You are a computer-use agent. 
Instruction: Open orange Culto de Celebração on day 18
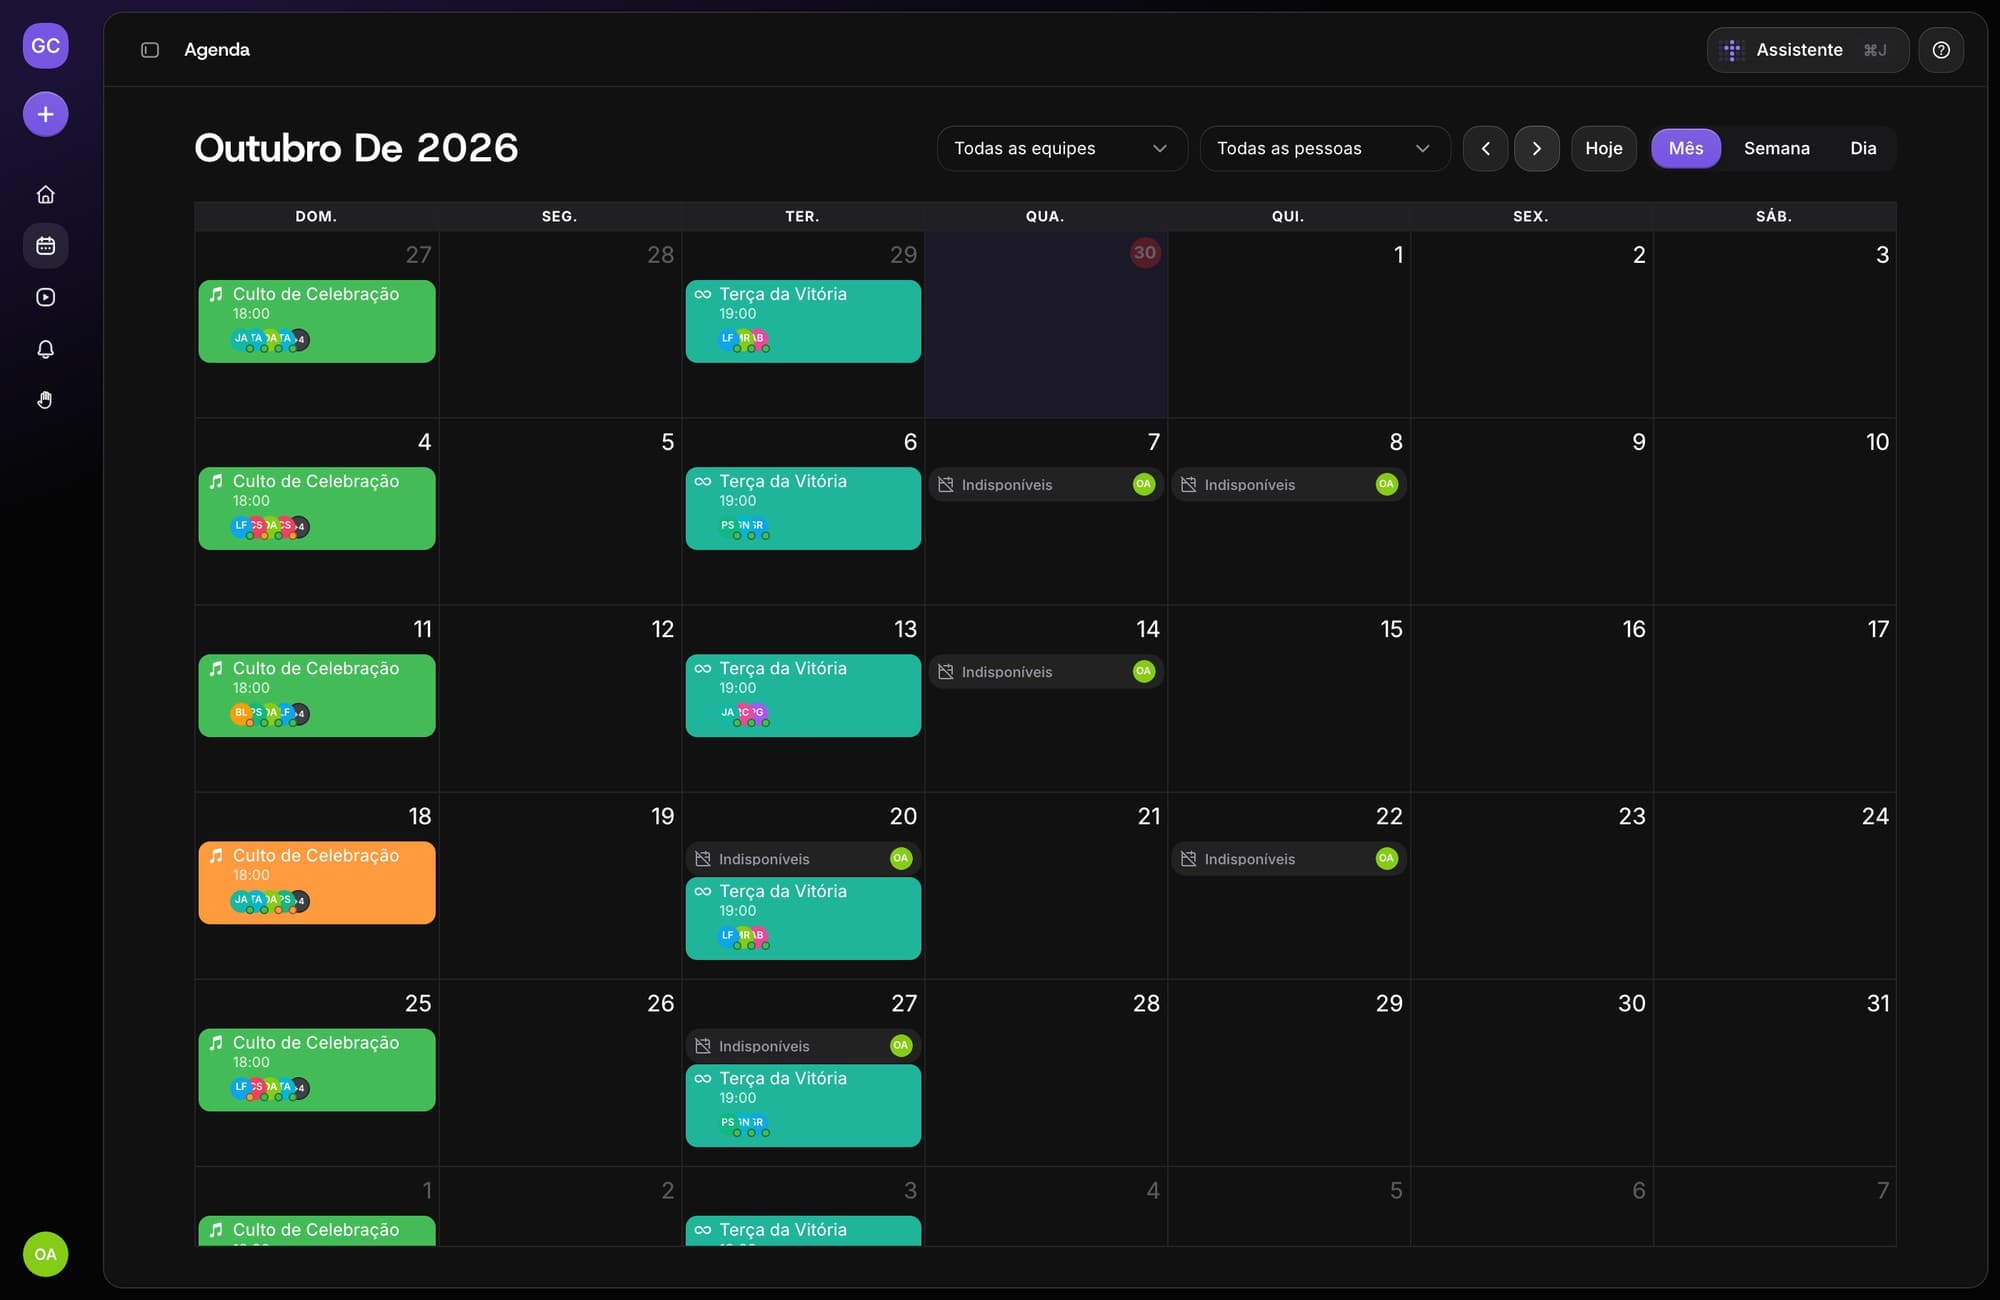pyautogui.click(x=317, y=882)
